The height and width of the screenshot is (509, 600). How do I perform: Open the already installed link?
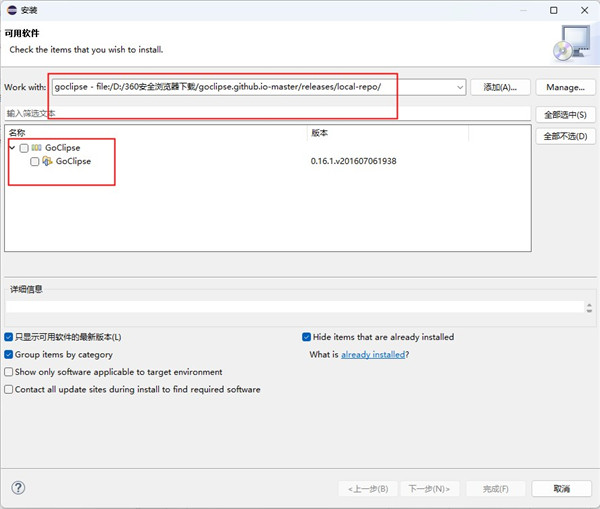373,354
